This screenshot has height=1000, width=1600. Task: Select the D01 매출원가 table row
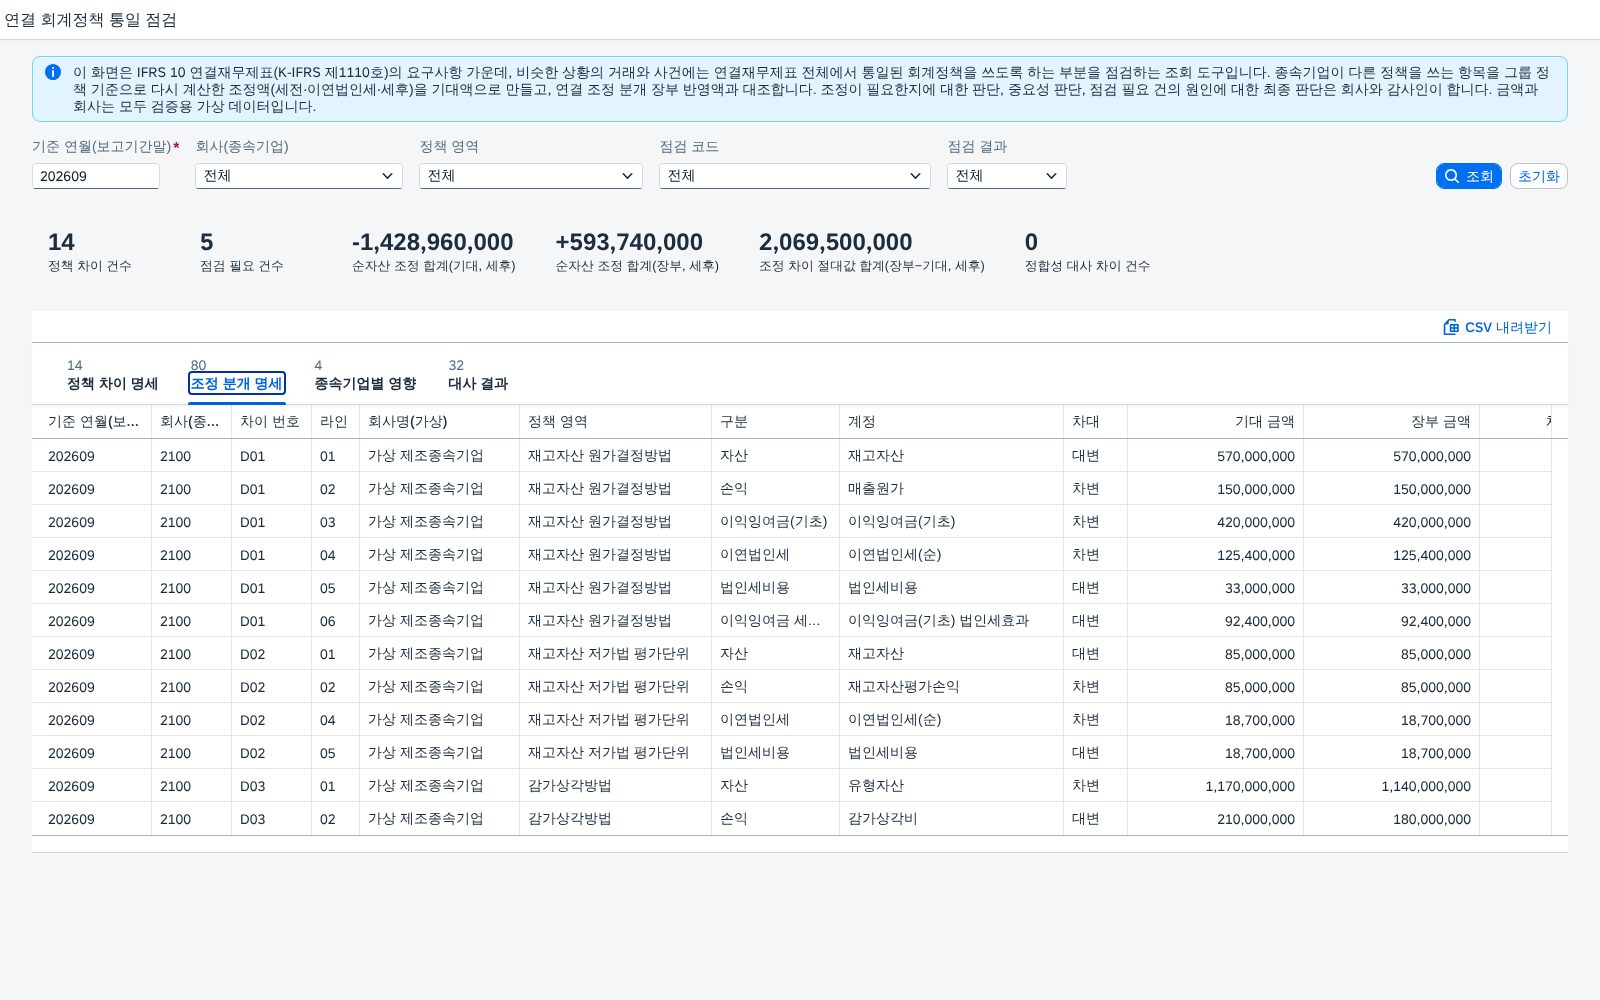[x=800, y=489]
